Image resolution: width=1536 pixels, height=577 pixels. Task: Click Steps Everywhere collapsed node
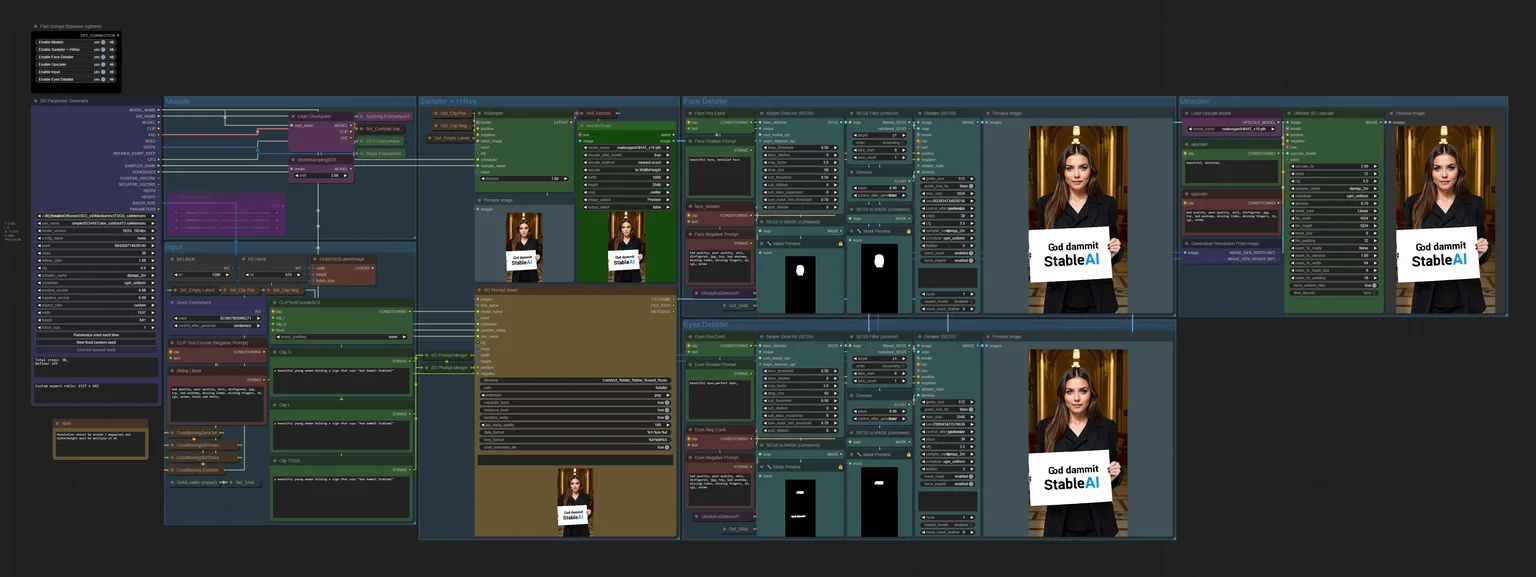380,154
